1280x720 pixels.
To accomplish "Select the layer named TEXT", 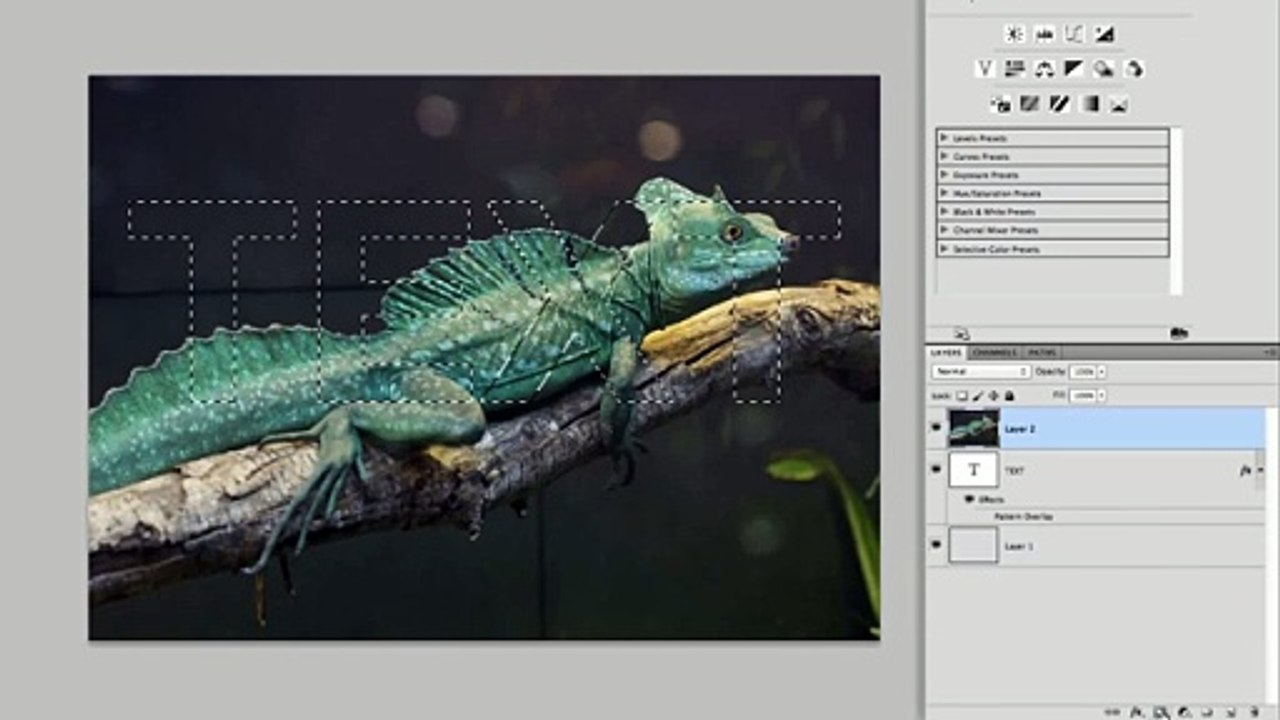I will coord(1014,470).
